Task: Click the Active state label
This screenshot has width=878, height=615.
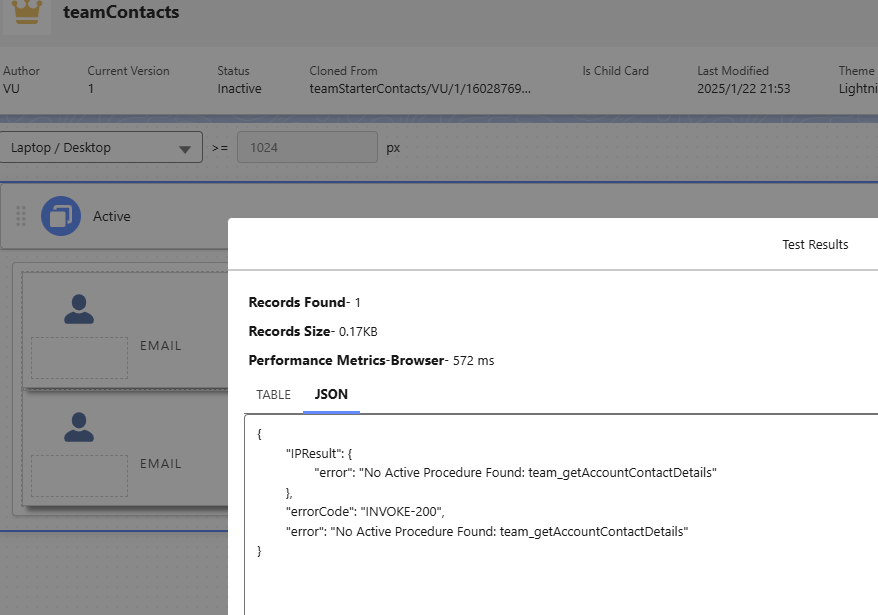Action: 111,216
